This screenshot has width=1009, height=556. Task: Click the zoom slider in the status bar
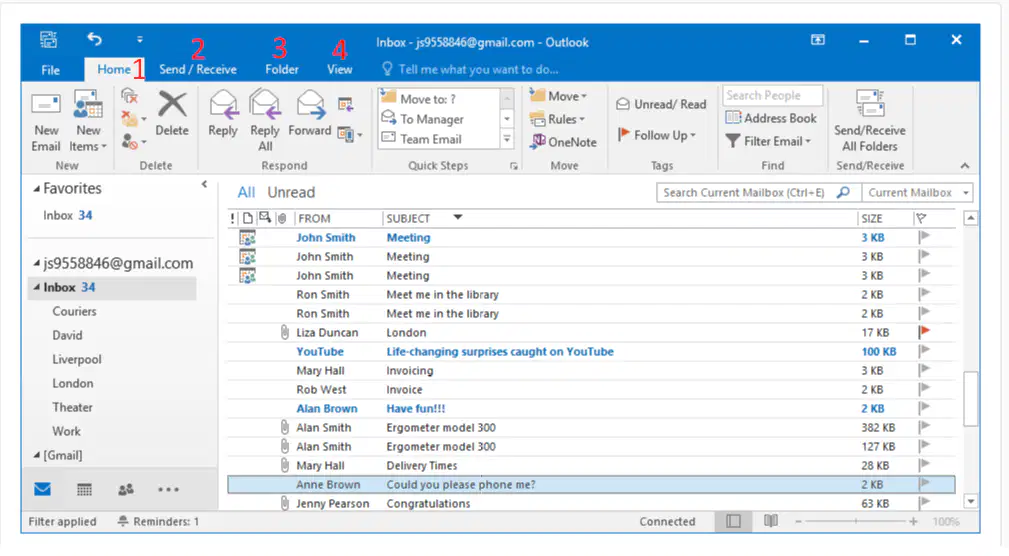coord(856,521)
